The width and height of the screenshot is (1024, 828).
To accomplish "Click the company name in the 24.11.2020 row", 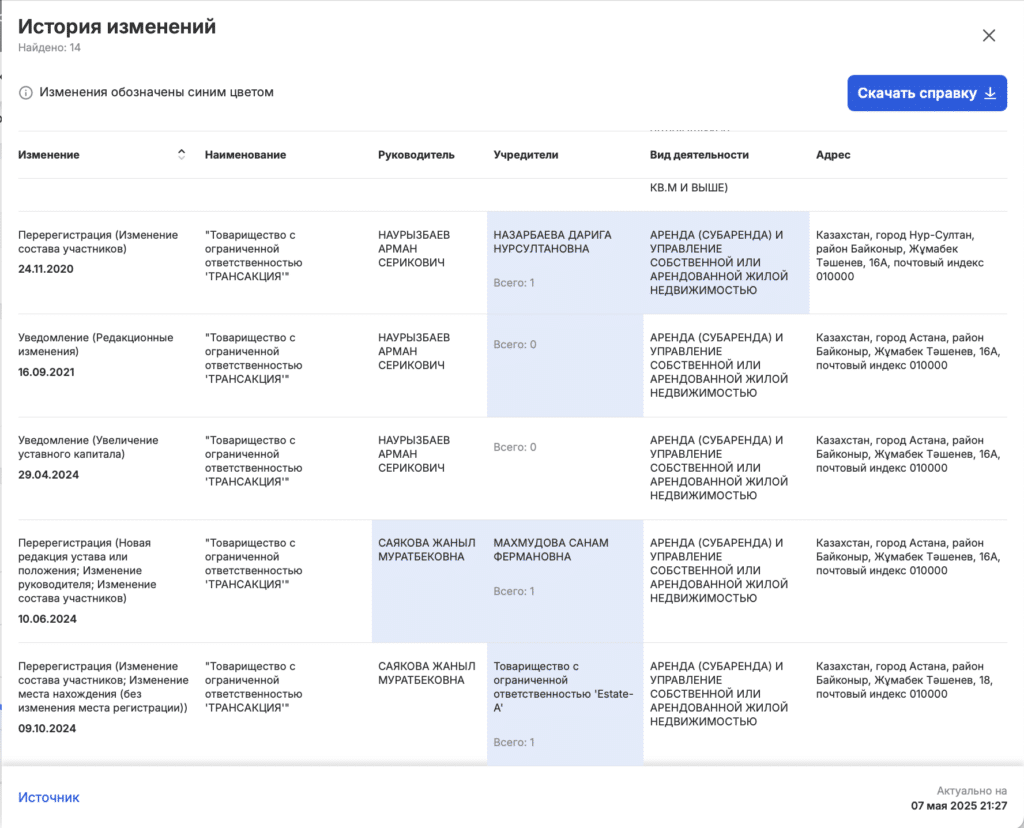I will pos(253,255).
